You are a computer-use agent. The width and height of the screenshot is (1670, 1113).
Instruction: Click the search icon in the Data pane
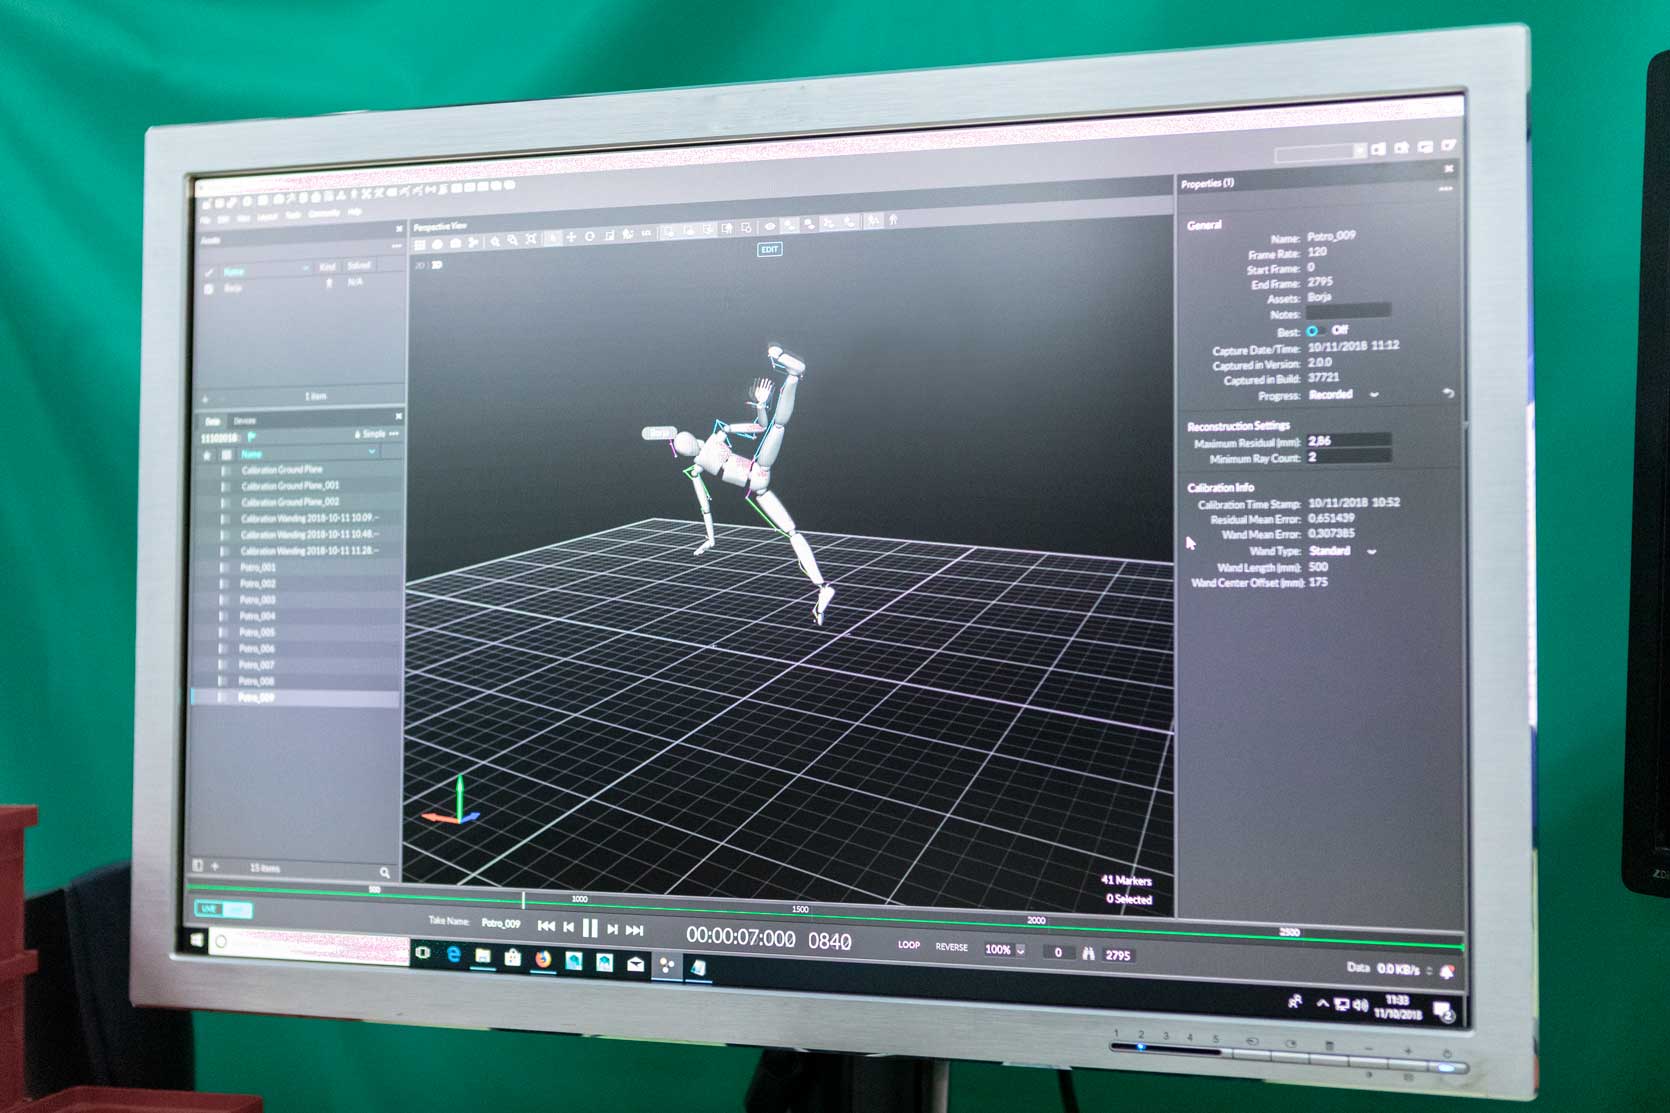[384, 872]
